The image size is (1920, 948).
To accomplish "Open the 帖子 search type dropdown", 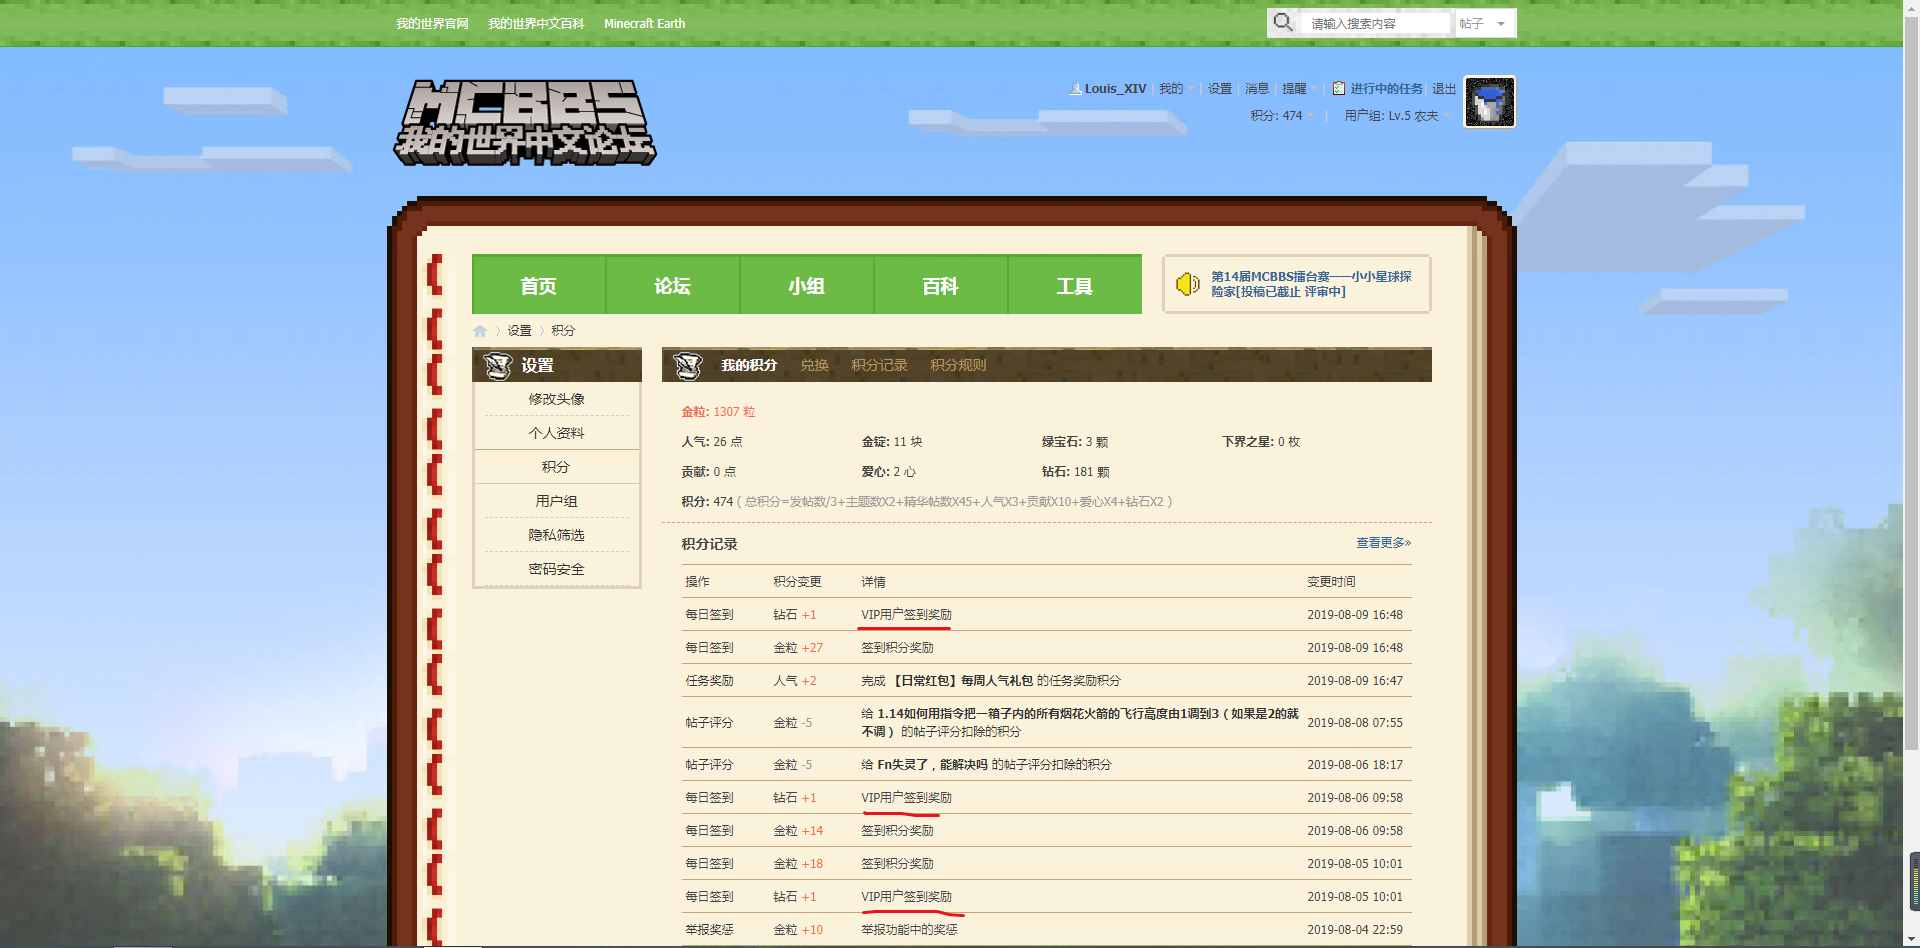I will point(1484,23).
